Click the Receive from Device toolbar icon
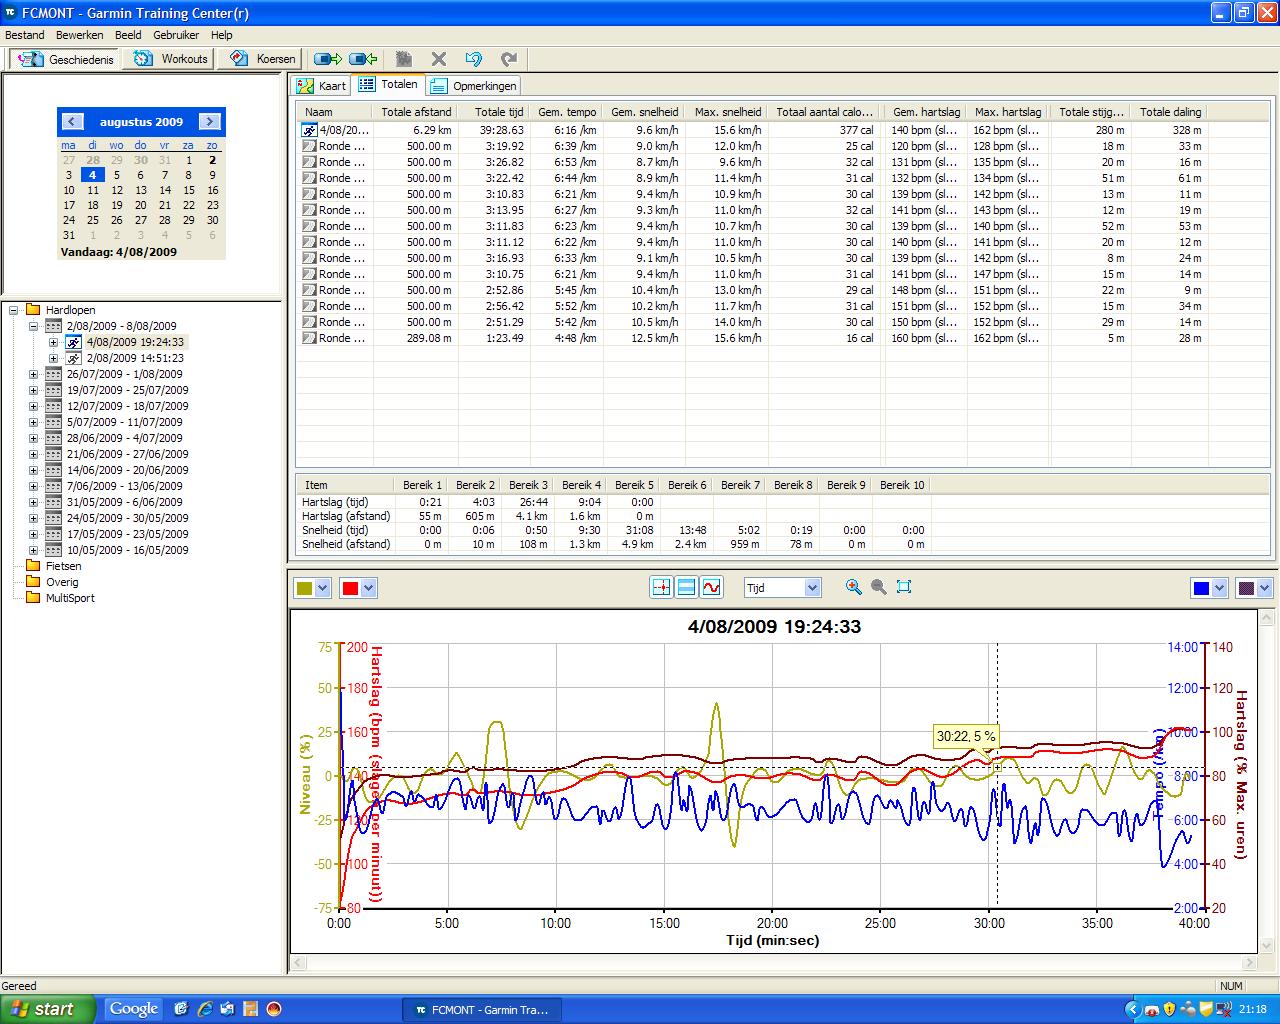 point(363,59)
